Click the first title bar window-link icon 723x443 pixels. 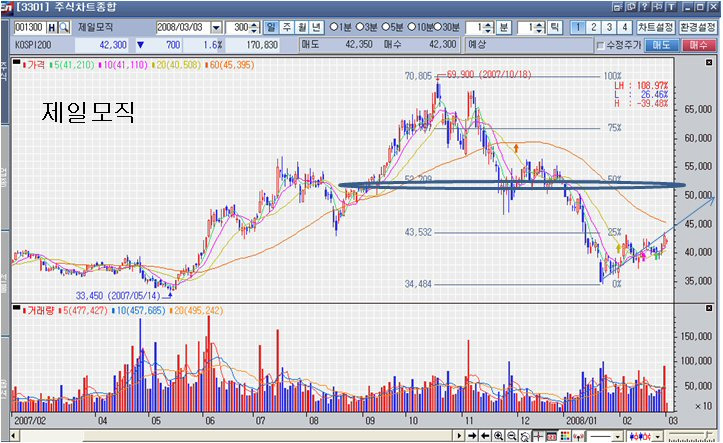(617, 7)
